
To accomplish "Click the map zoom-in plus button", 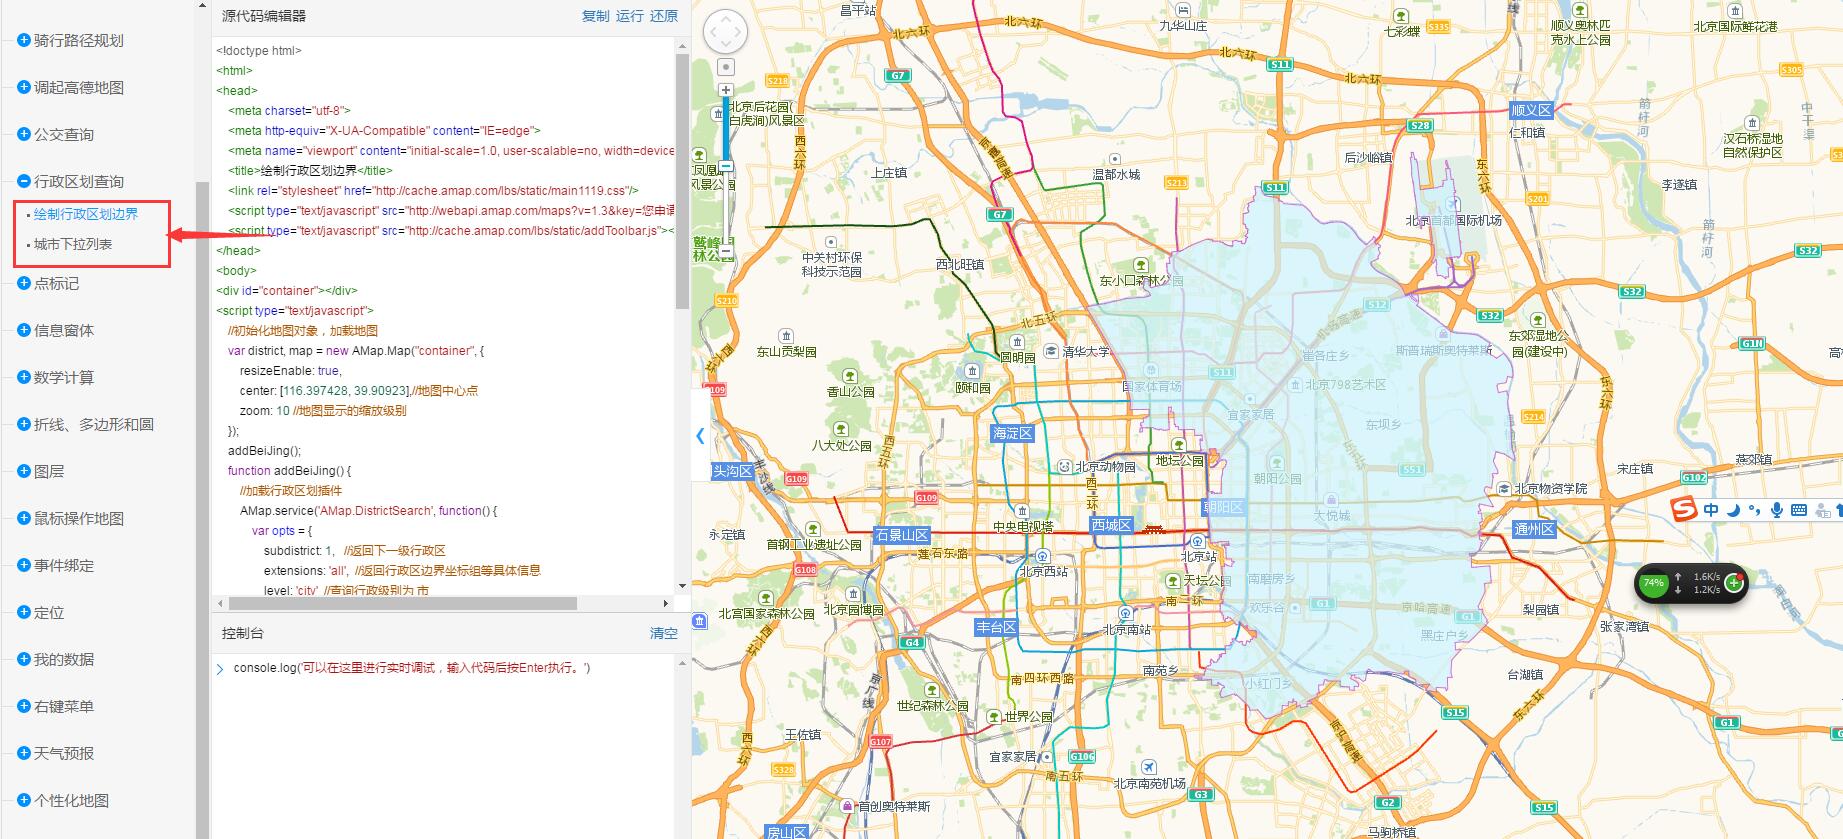I will tap(726, 90).
